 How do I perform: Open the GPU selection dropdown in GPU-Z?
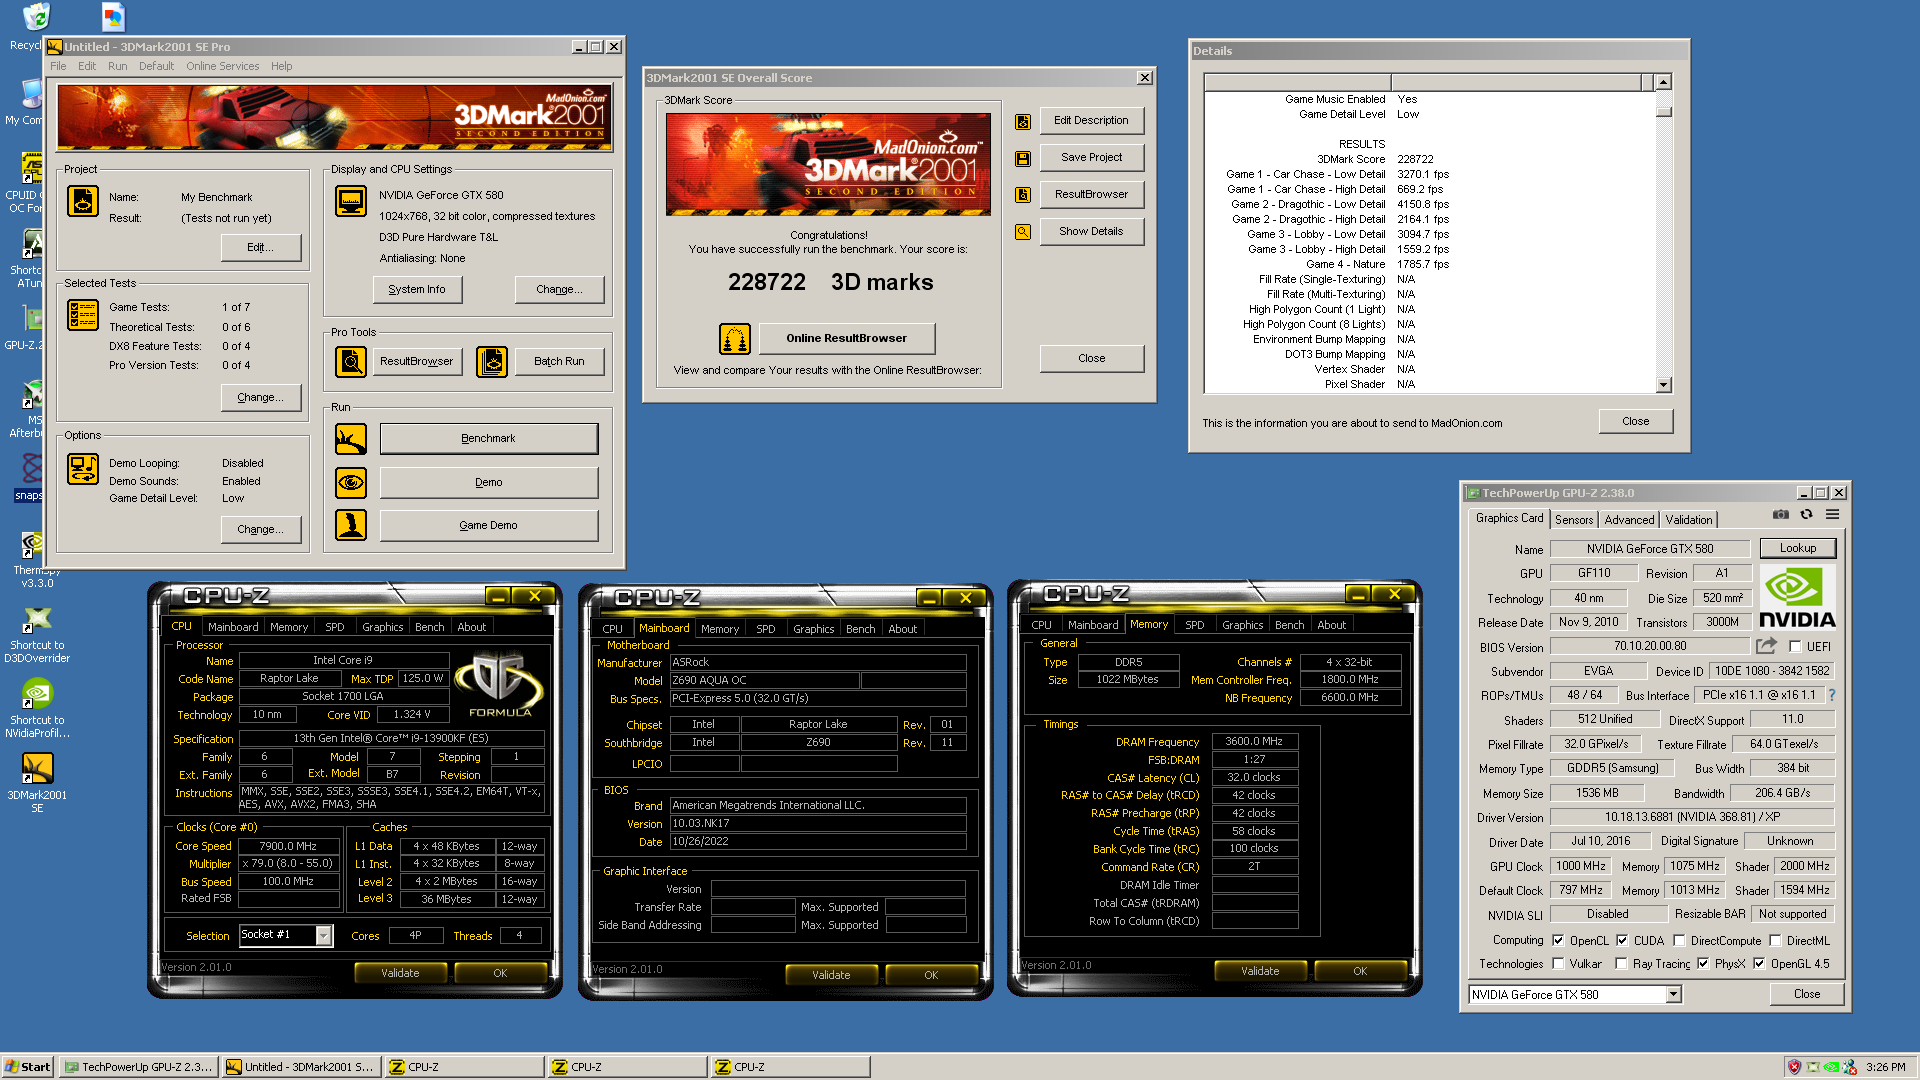coord(1673,995)
